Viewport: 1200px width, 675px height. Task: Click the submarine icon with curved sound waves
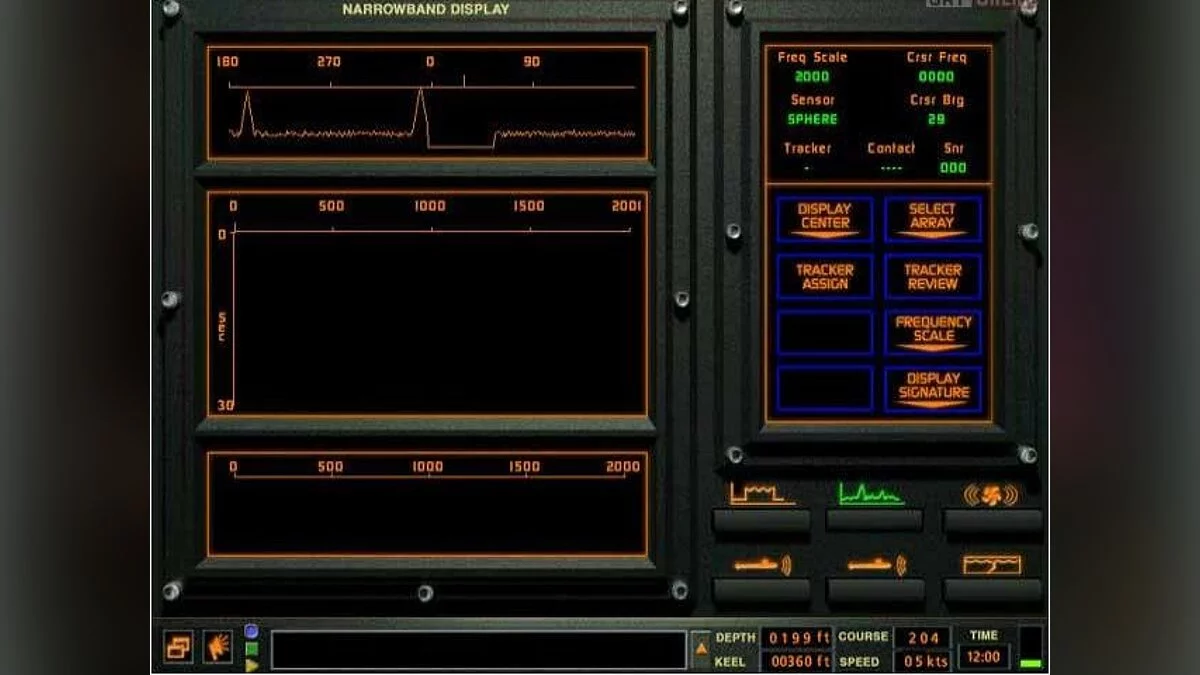[761, 565]
